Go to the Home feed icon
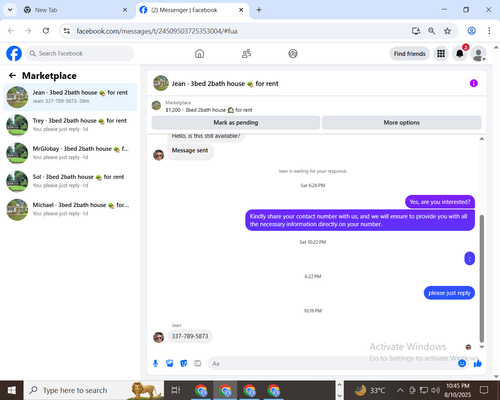This screenshot has height=400, width=500. [199, 53]
